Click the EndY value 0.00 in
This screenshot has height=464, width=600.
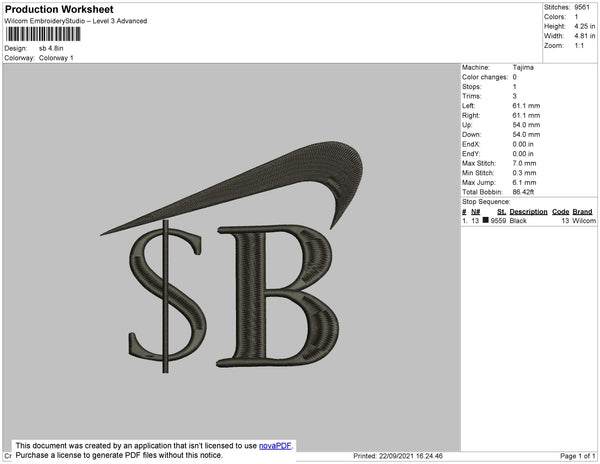tap(523, 154)
